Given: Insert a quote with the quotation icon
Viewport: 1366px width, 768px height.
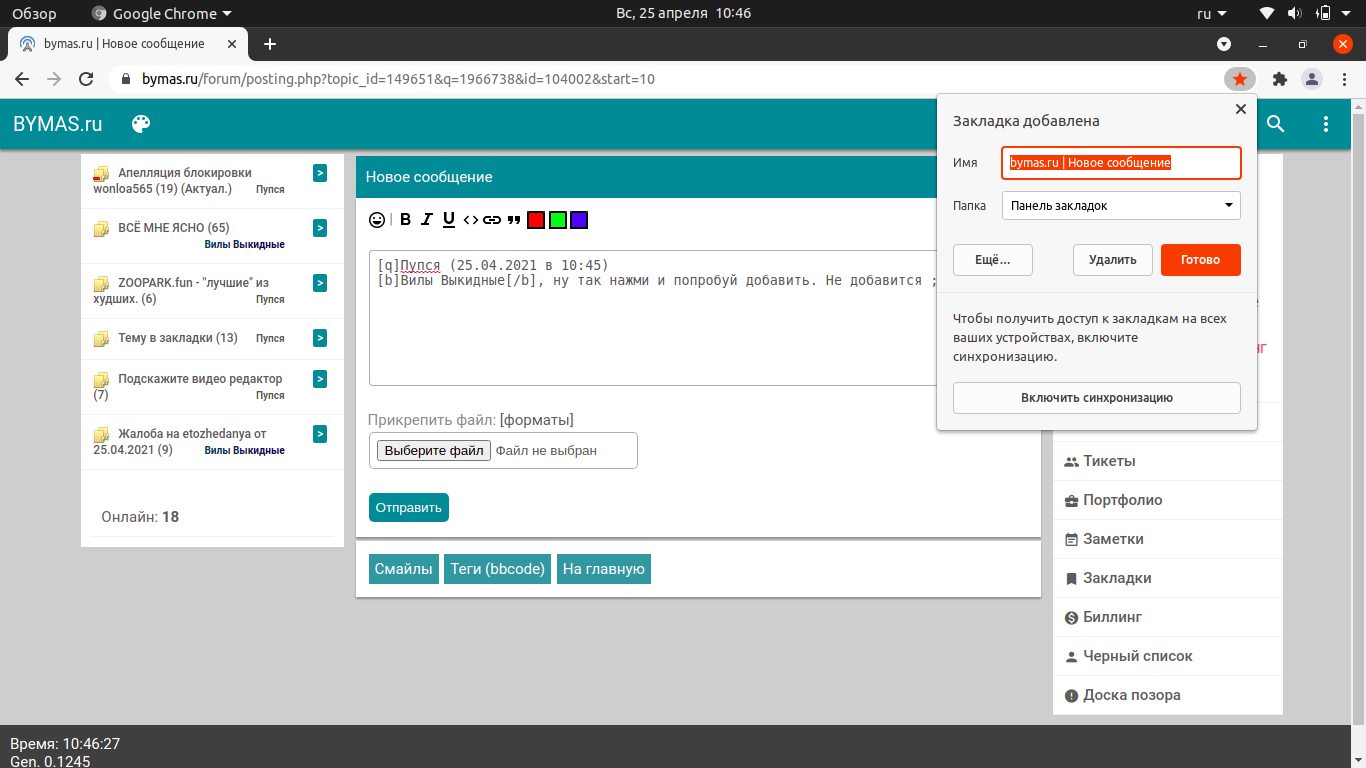Looking at the screenshot, I should [x=514, y=220].
